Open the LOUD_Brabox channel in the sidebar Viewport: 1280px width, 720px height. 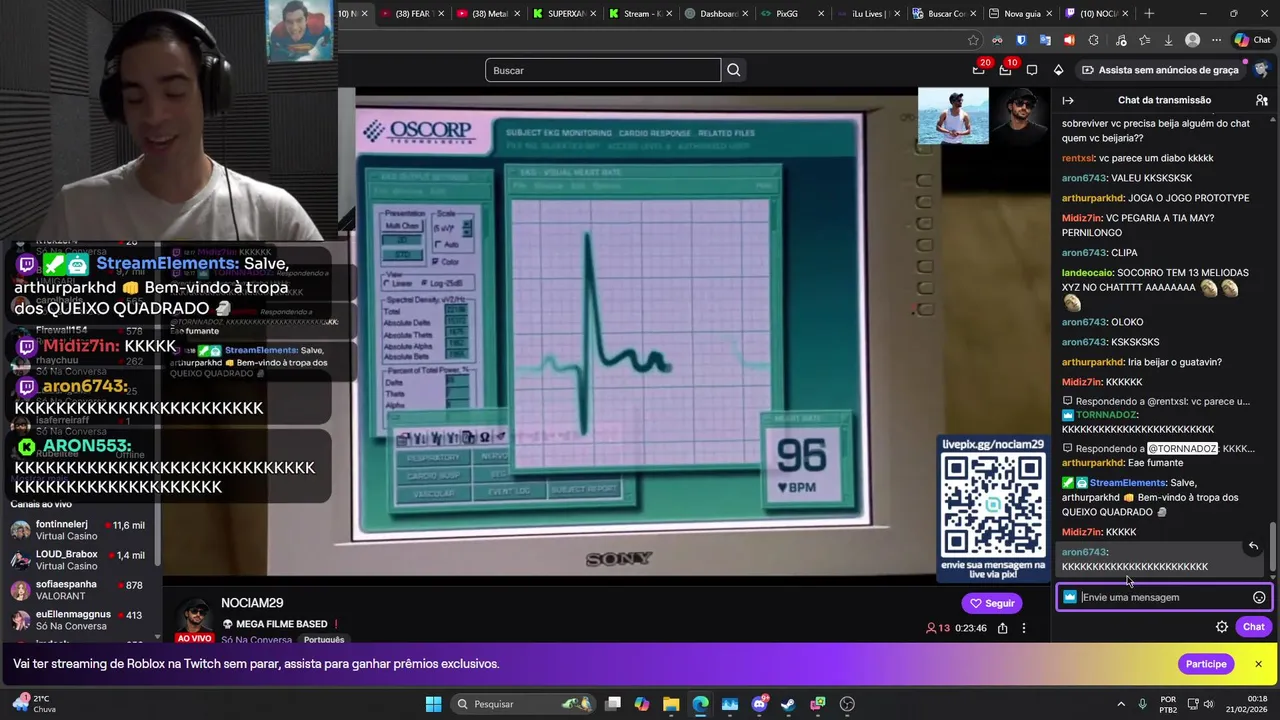click(78, 560)
